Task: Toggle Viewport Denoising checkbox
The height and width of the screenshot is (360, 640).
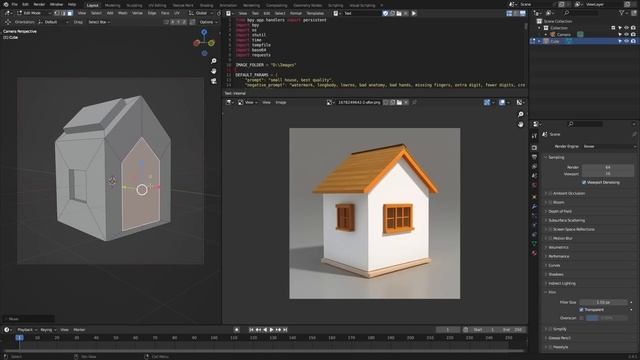Action: (584, 182)
